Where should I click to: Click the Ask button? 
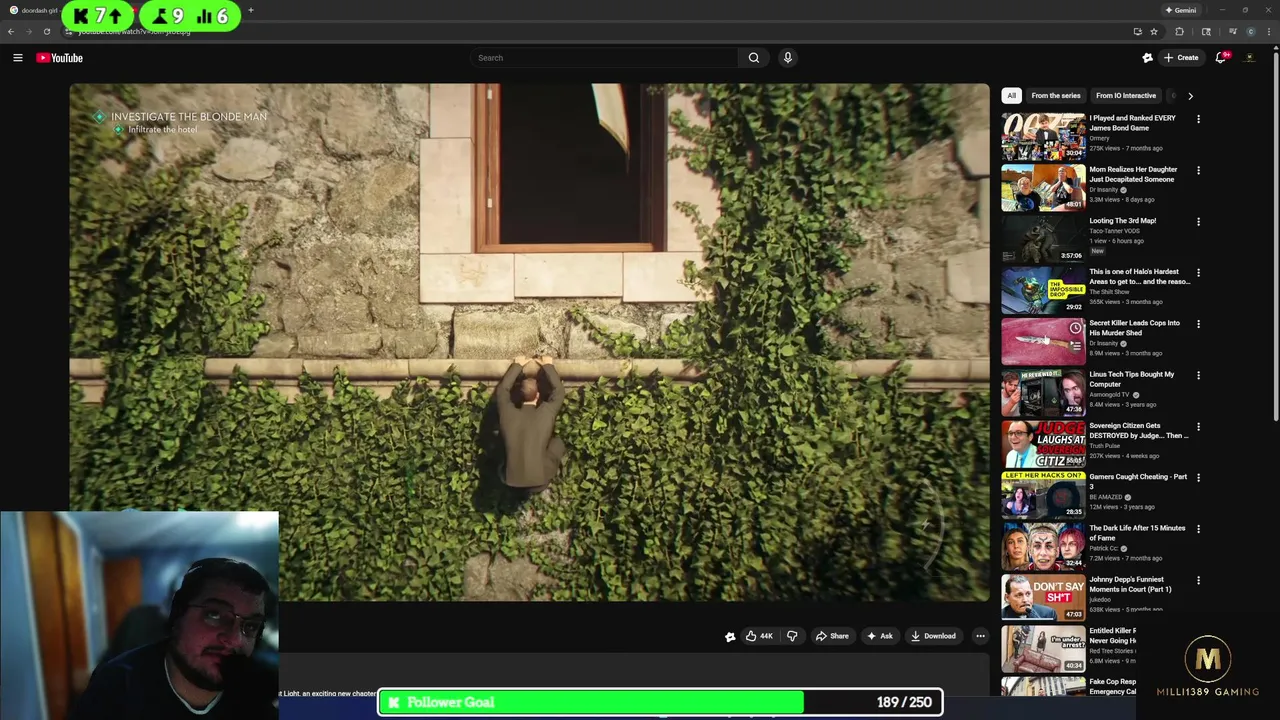[880, 636]
